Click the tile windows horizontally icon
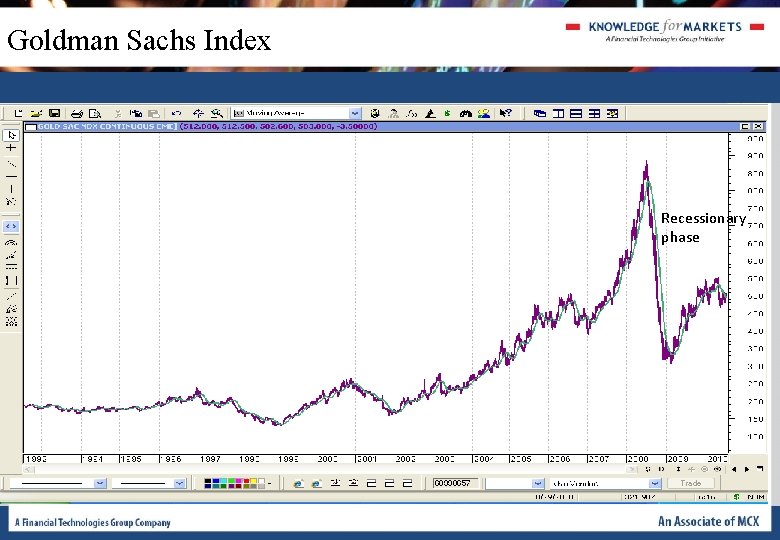This screenshot has height=540, width=780. (x=576, y=113)
